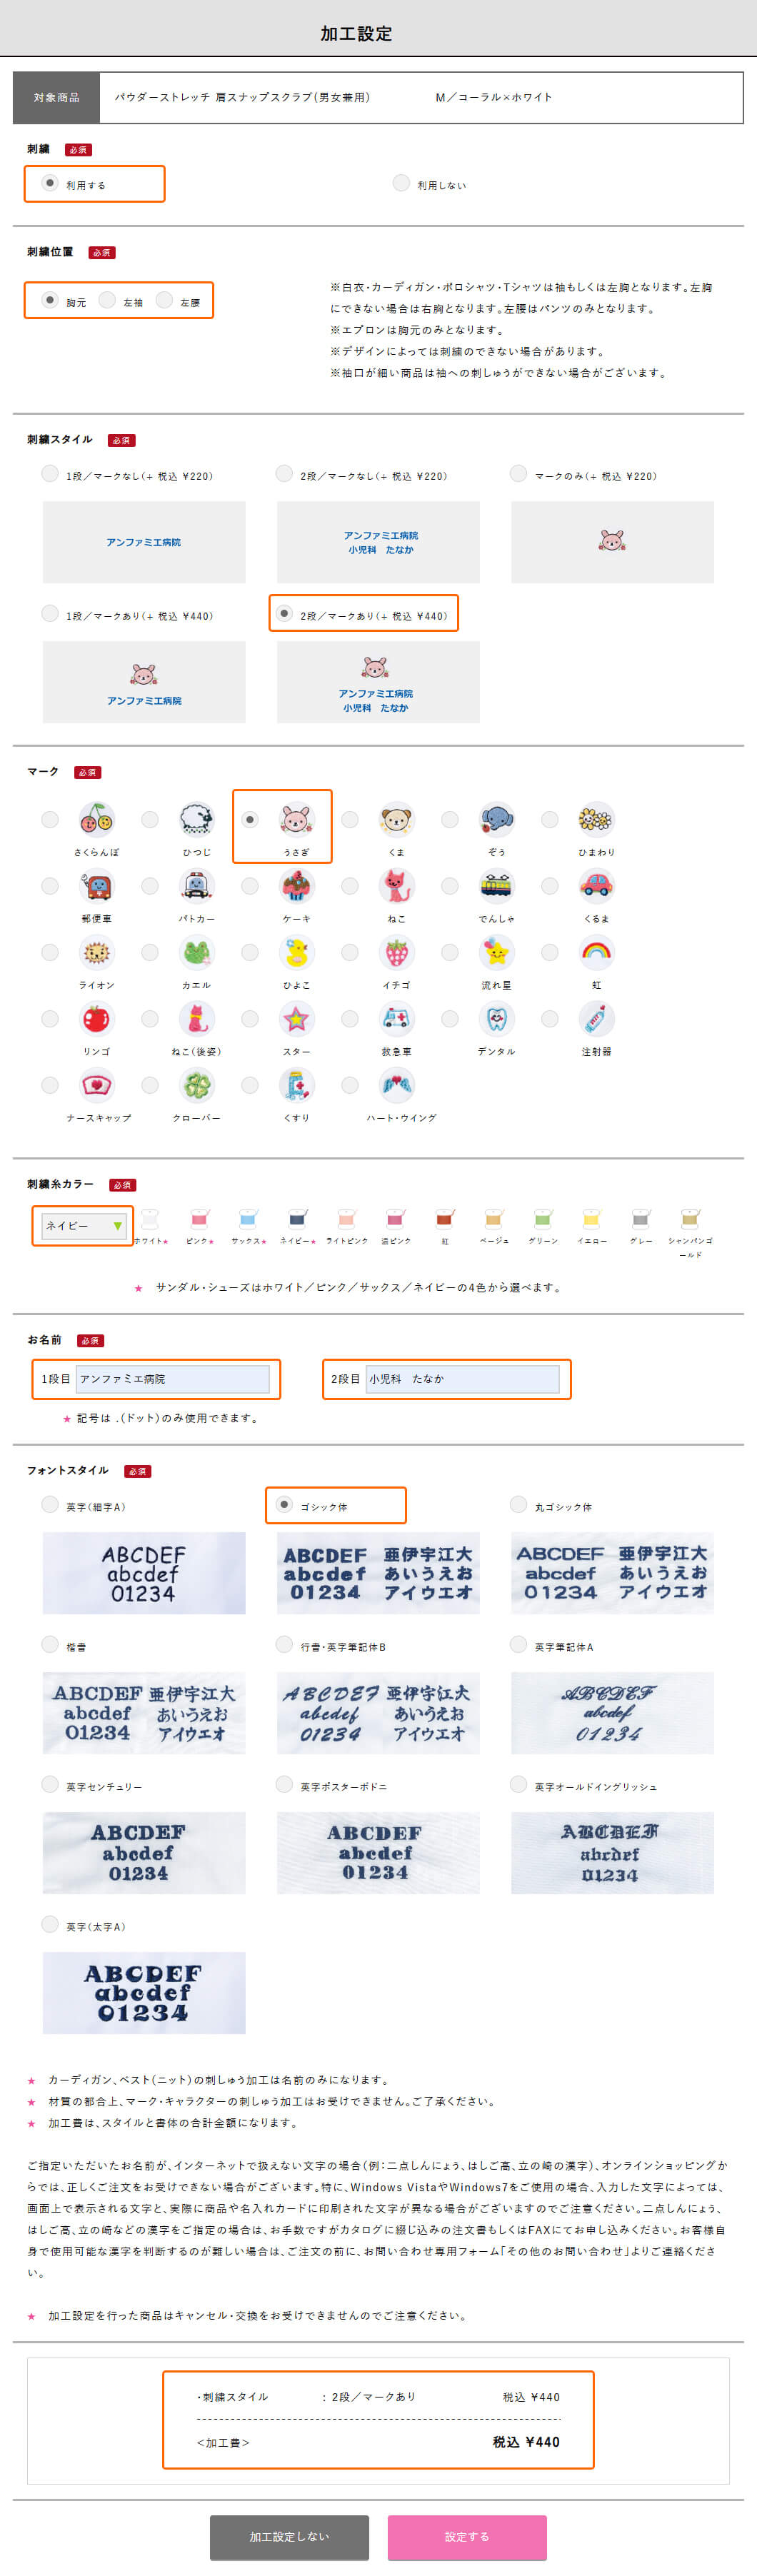Pick the bear (くま) mark icon

397,819
